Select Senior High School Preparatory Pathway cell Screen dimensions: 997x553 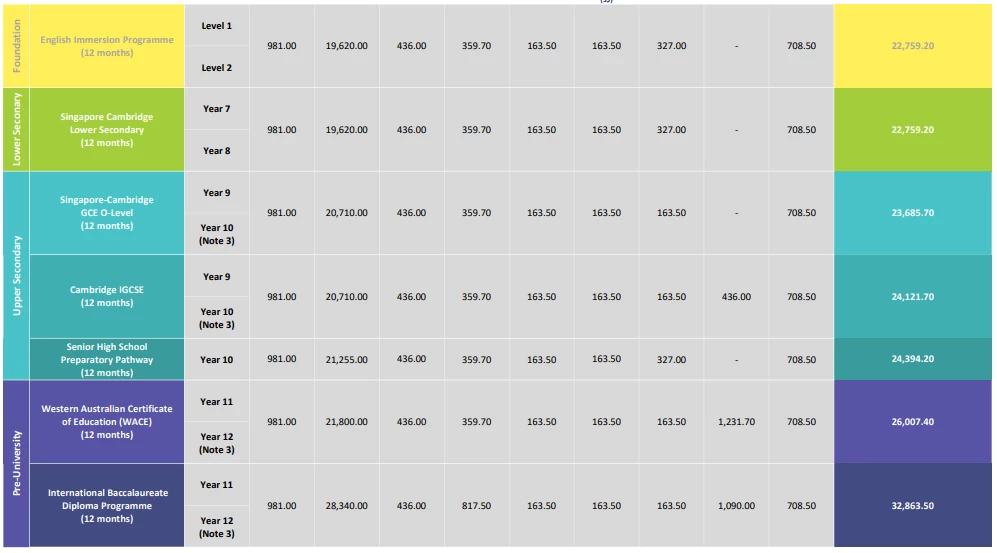pyautogui.click(x=107, y=359)
